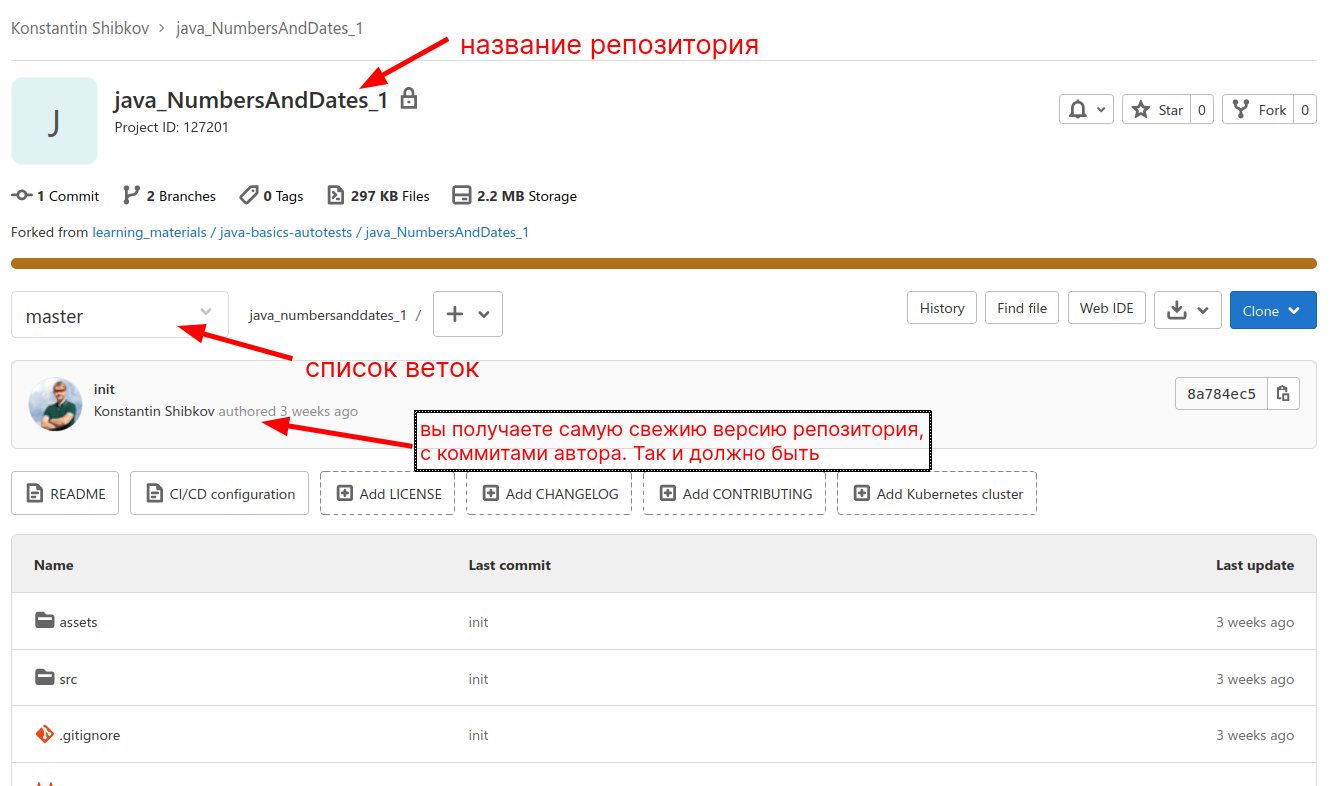Copy commit SHA with clipboard icon
The width and height of the screenshot is (1342, 786).
click(x=1284, y=394)
